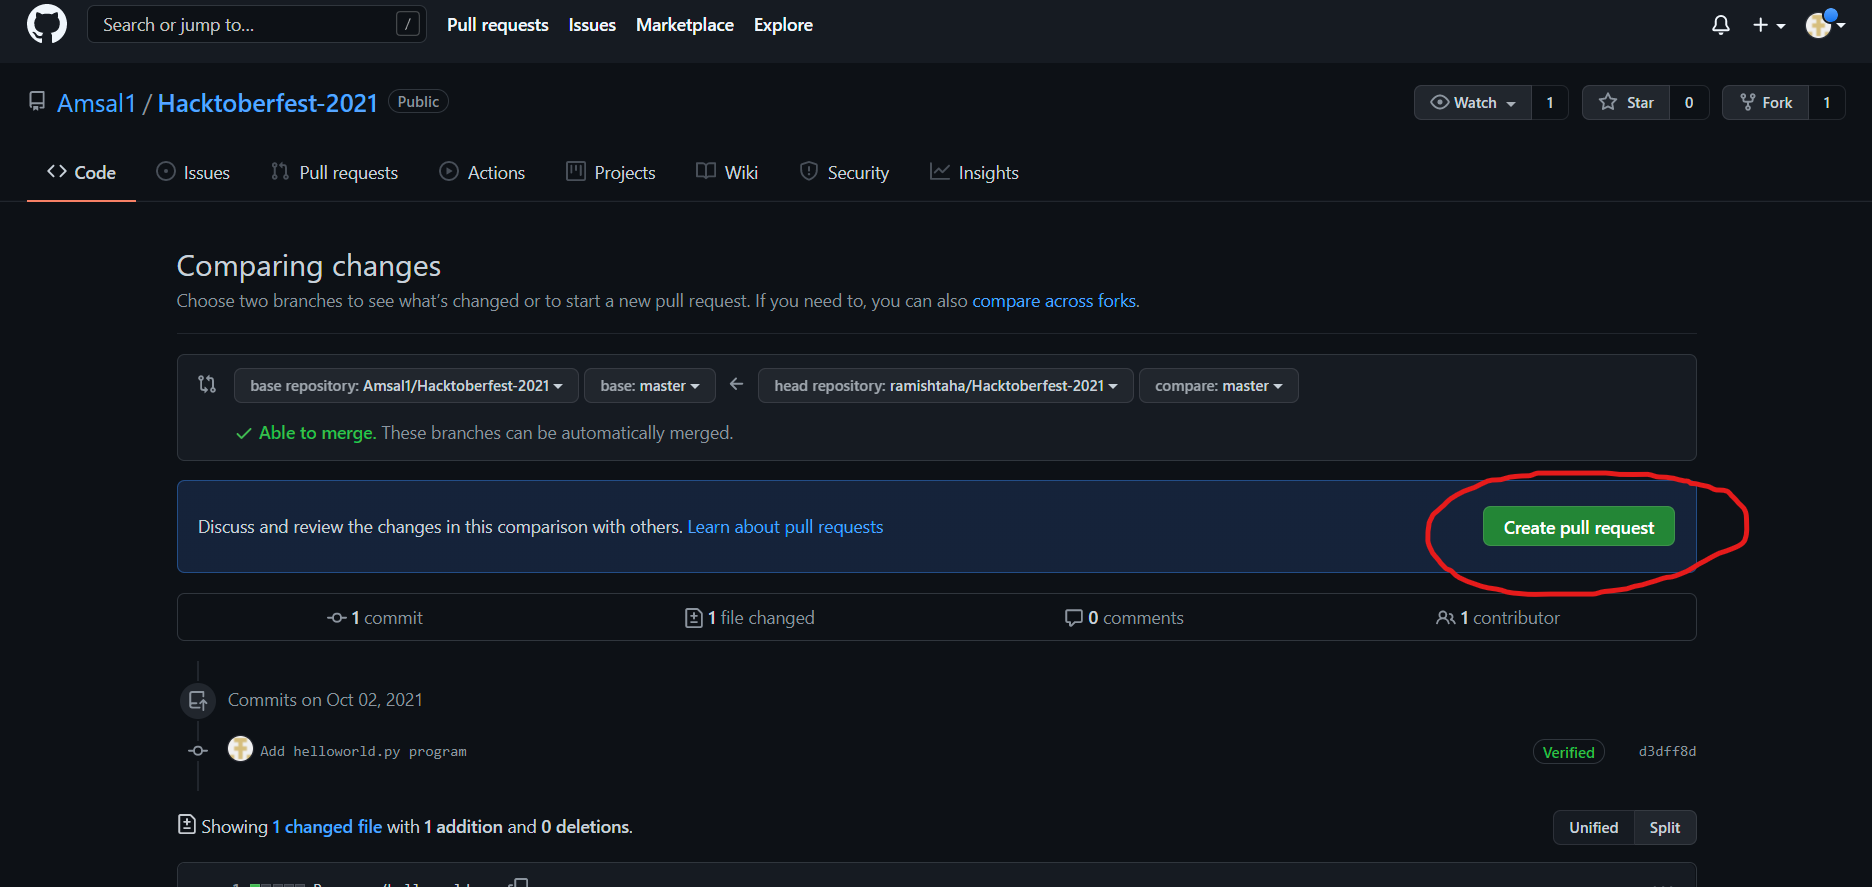View watchers count next to Watch
Image resolution: width=1872 pixels, height=887 pixels.
tap(1550, 102)
